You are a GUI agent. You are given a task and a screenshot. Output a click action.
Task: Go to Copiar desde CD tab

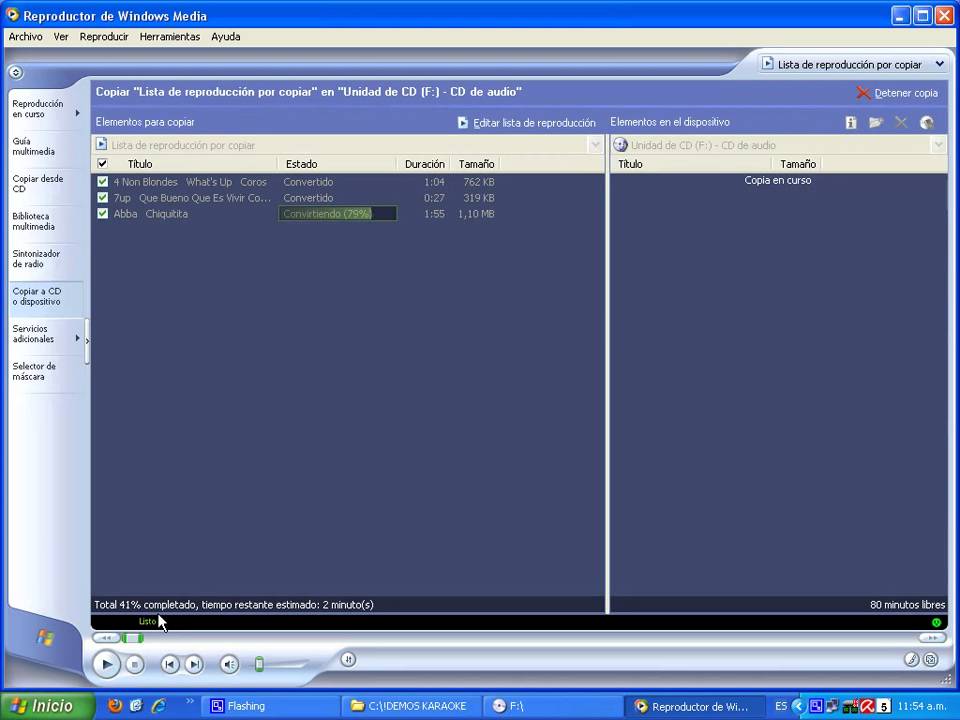(x=46, y=184)
